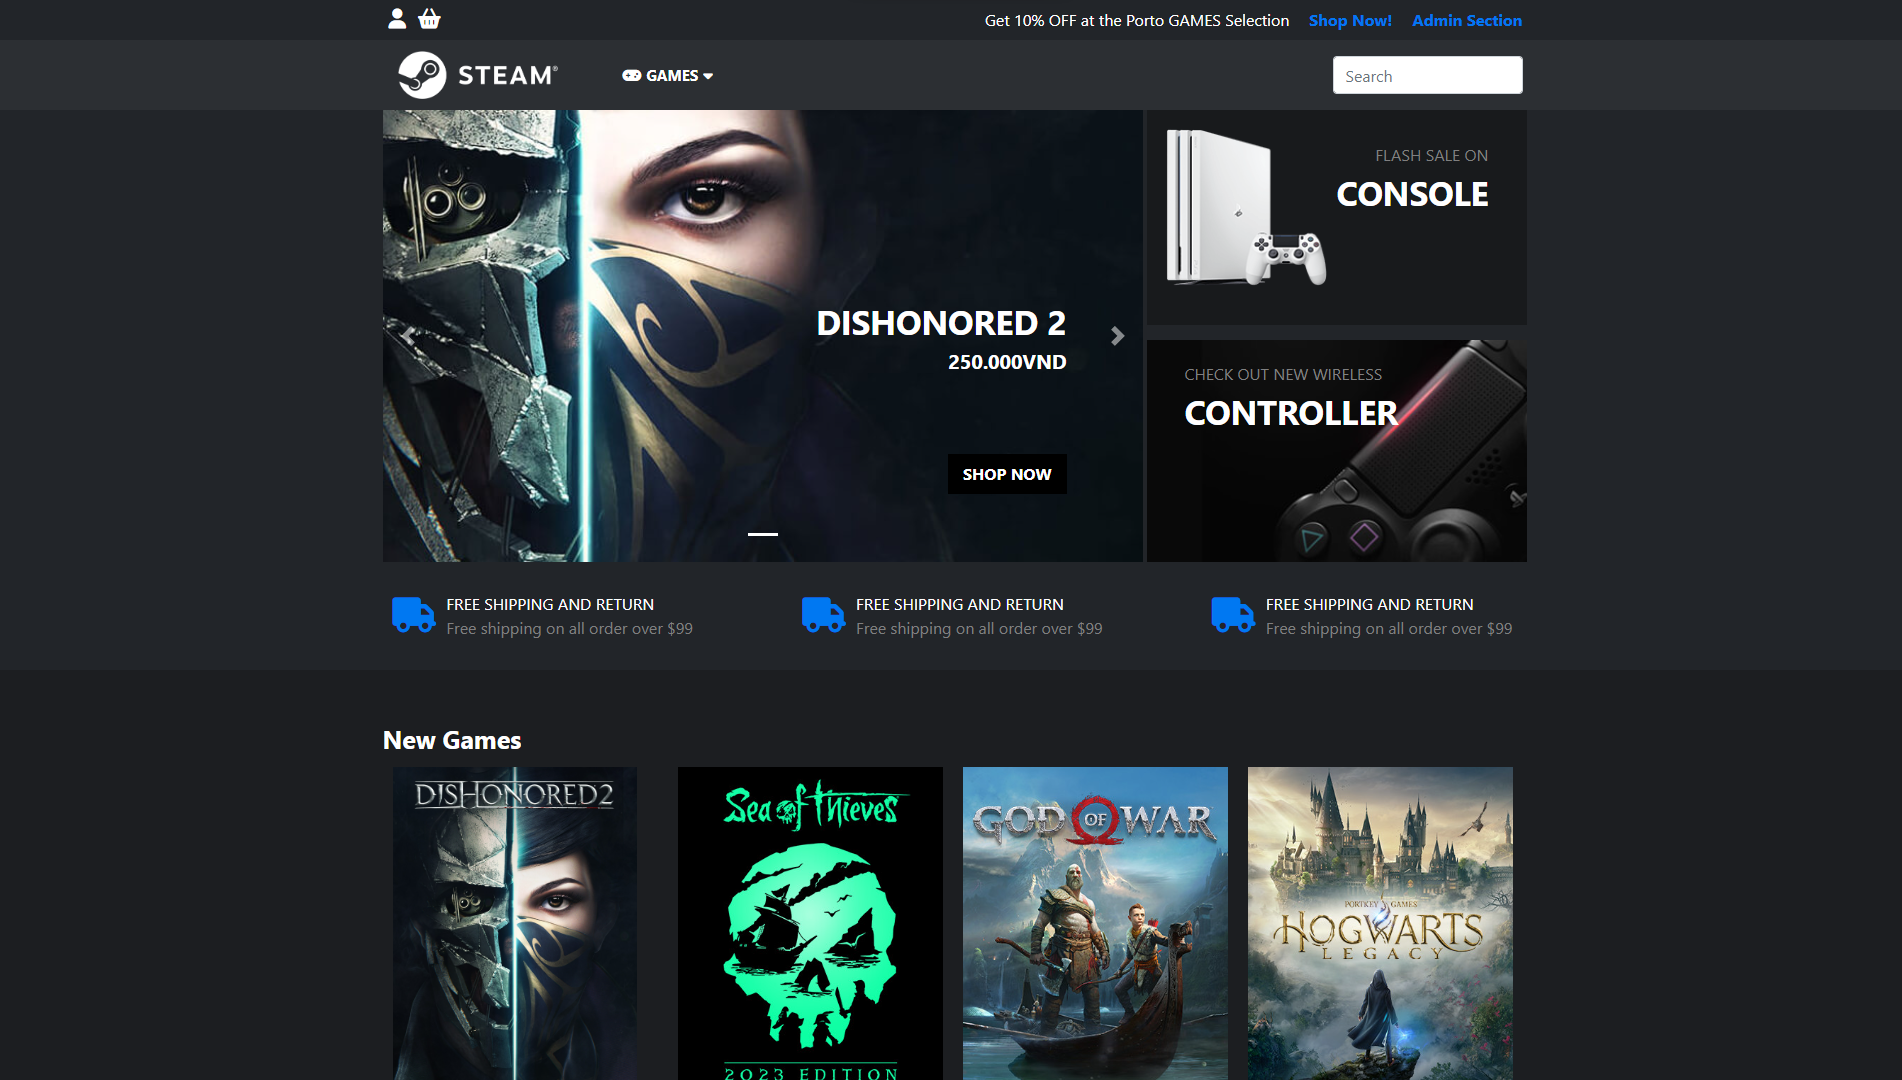Click the Steam logo
Viewport: 1902px width, 1080px height.
(478, 75)
